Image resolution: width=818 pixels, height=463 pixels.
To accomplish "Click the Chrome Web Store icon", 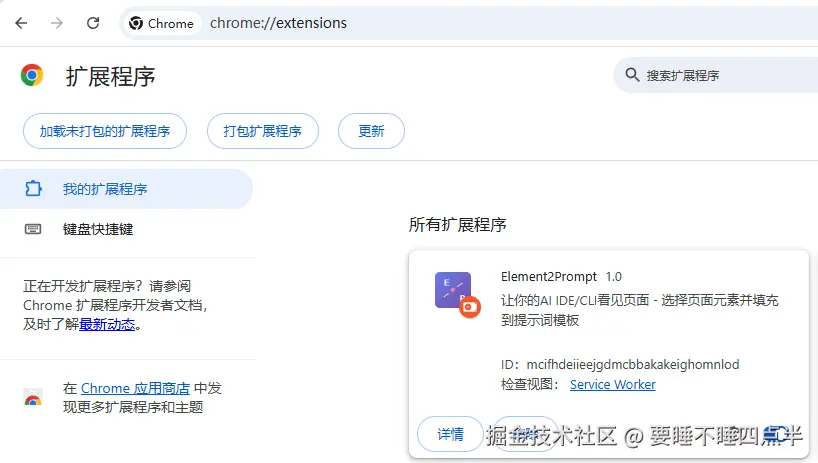I will tap(33, 398).
